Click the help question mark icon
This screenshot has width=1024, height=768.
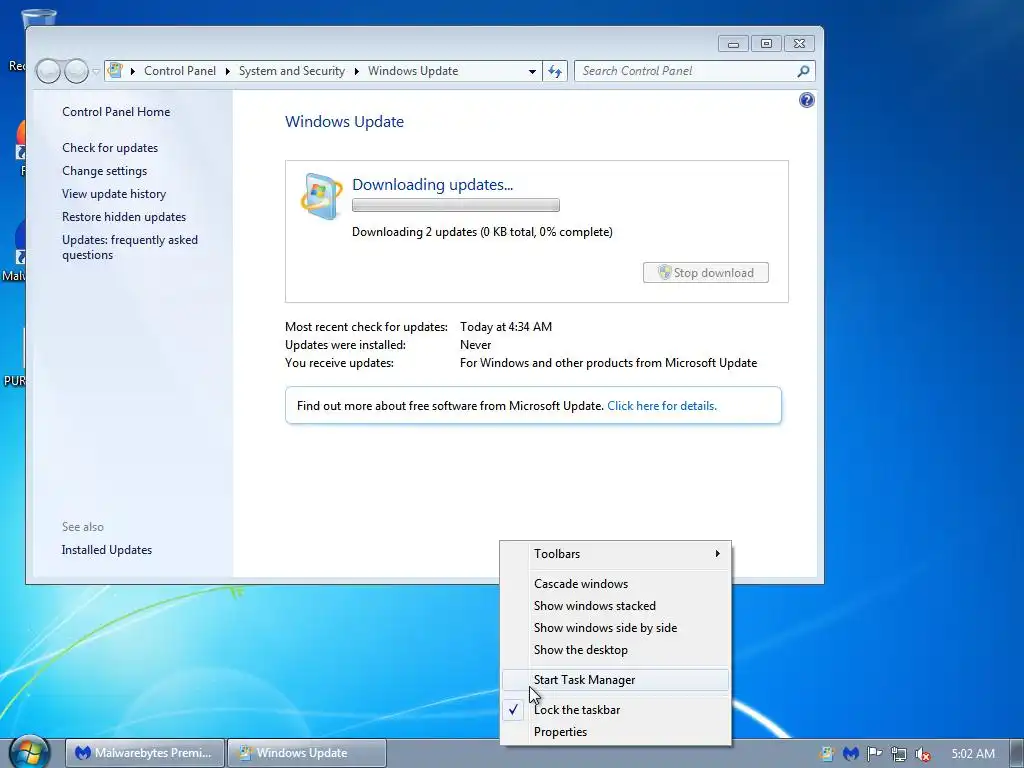tap(807, 100)
